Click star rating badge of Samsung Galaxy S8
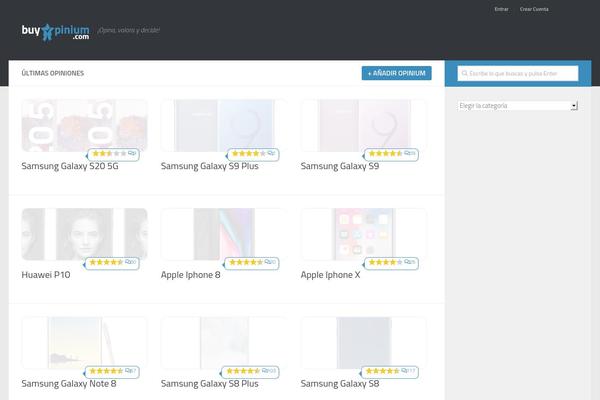Viewport: 600px width, 400px height. [390, 372]
